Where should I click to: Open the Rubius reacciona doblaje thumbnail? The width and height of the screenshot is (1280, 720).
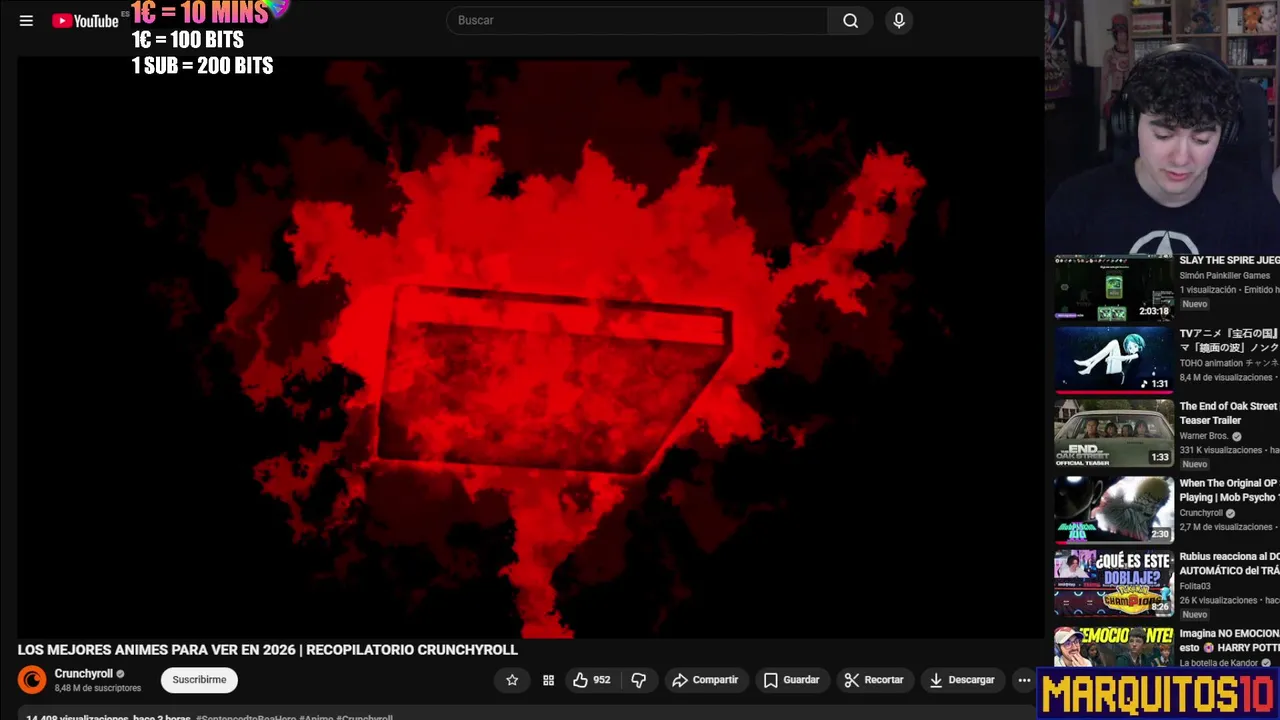pyautogui.click(x=1114, y=583)
